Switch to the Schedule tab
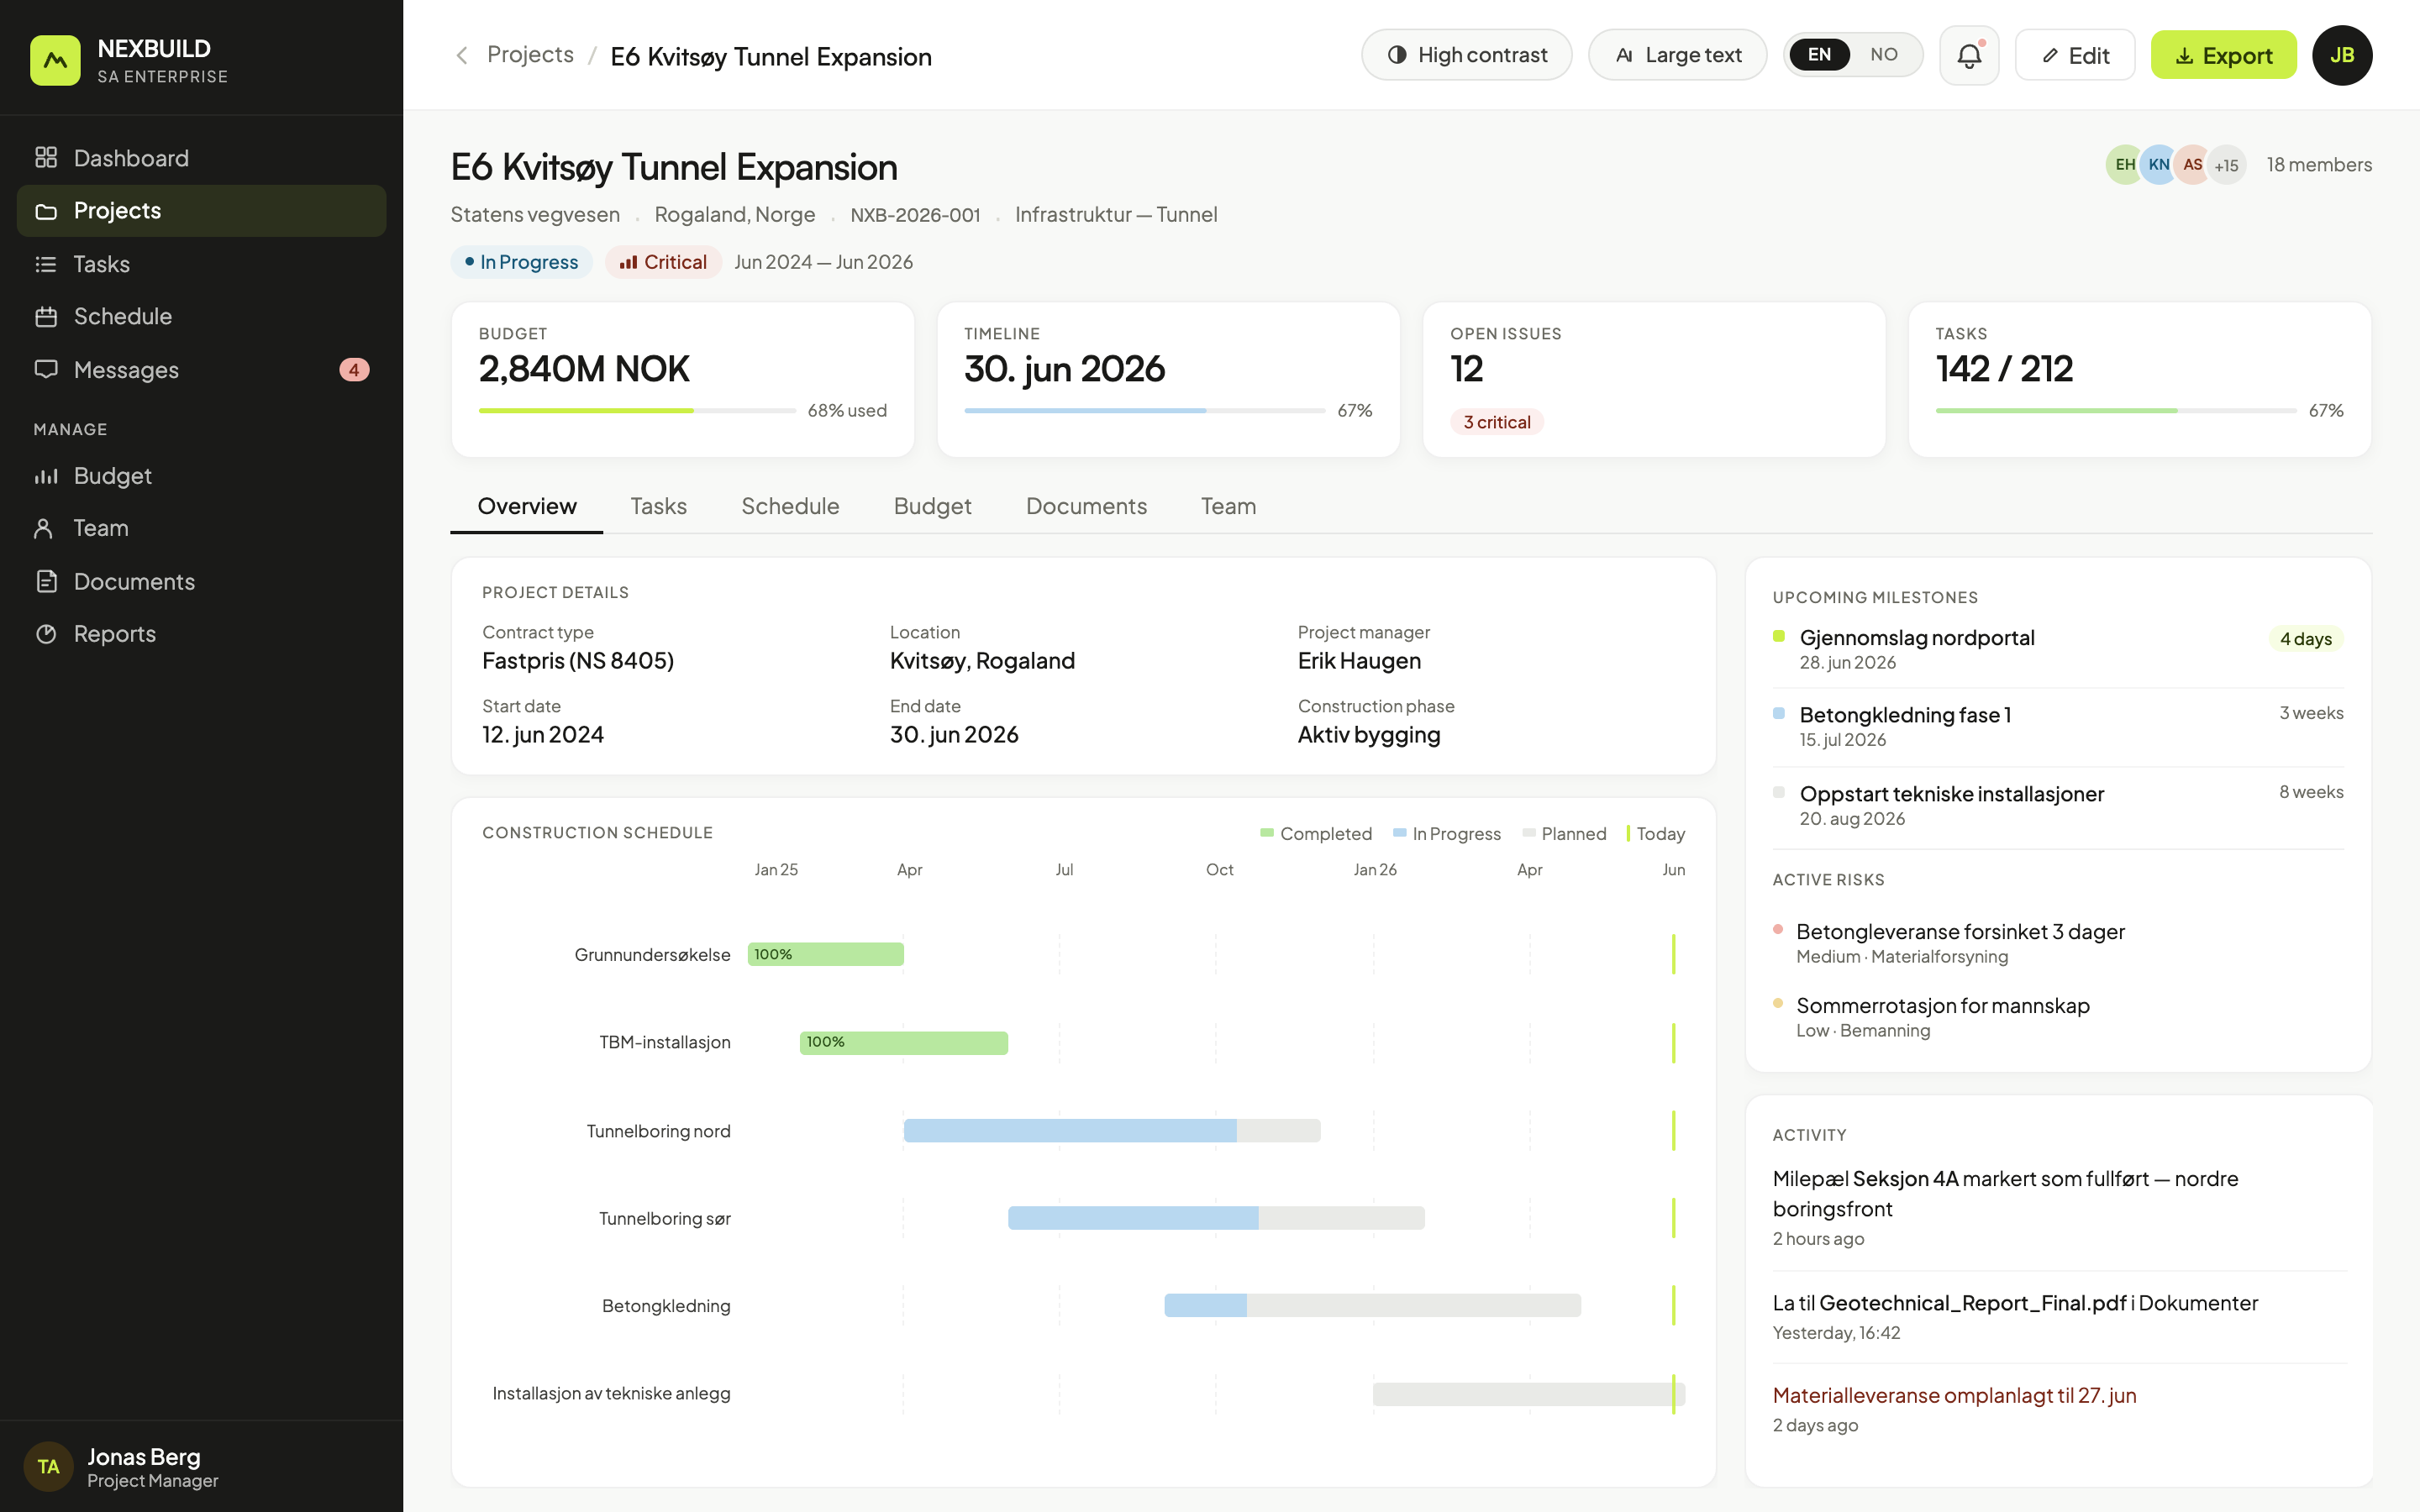 790,506
